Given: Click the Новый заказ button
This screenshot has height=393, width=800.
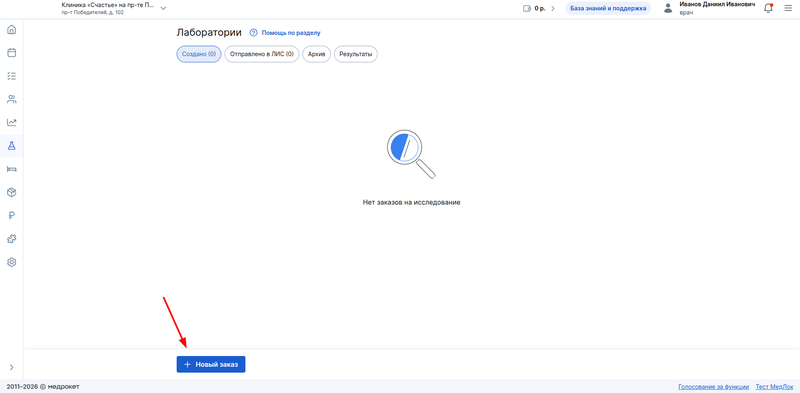Looking at the screenshot, I should point(211,364).
